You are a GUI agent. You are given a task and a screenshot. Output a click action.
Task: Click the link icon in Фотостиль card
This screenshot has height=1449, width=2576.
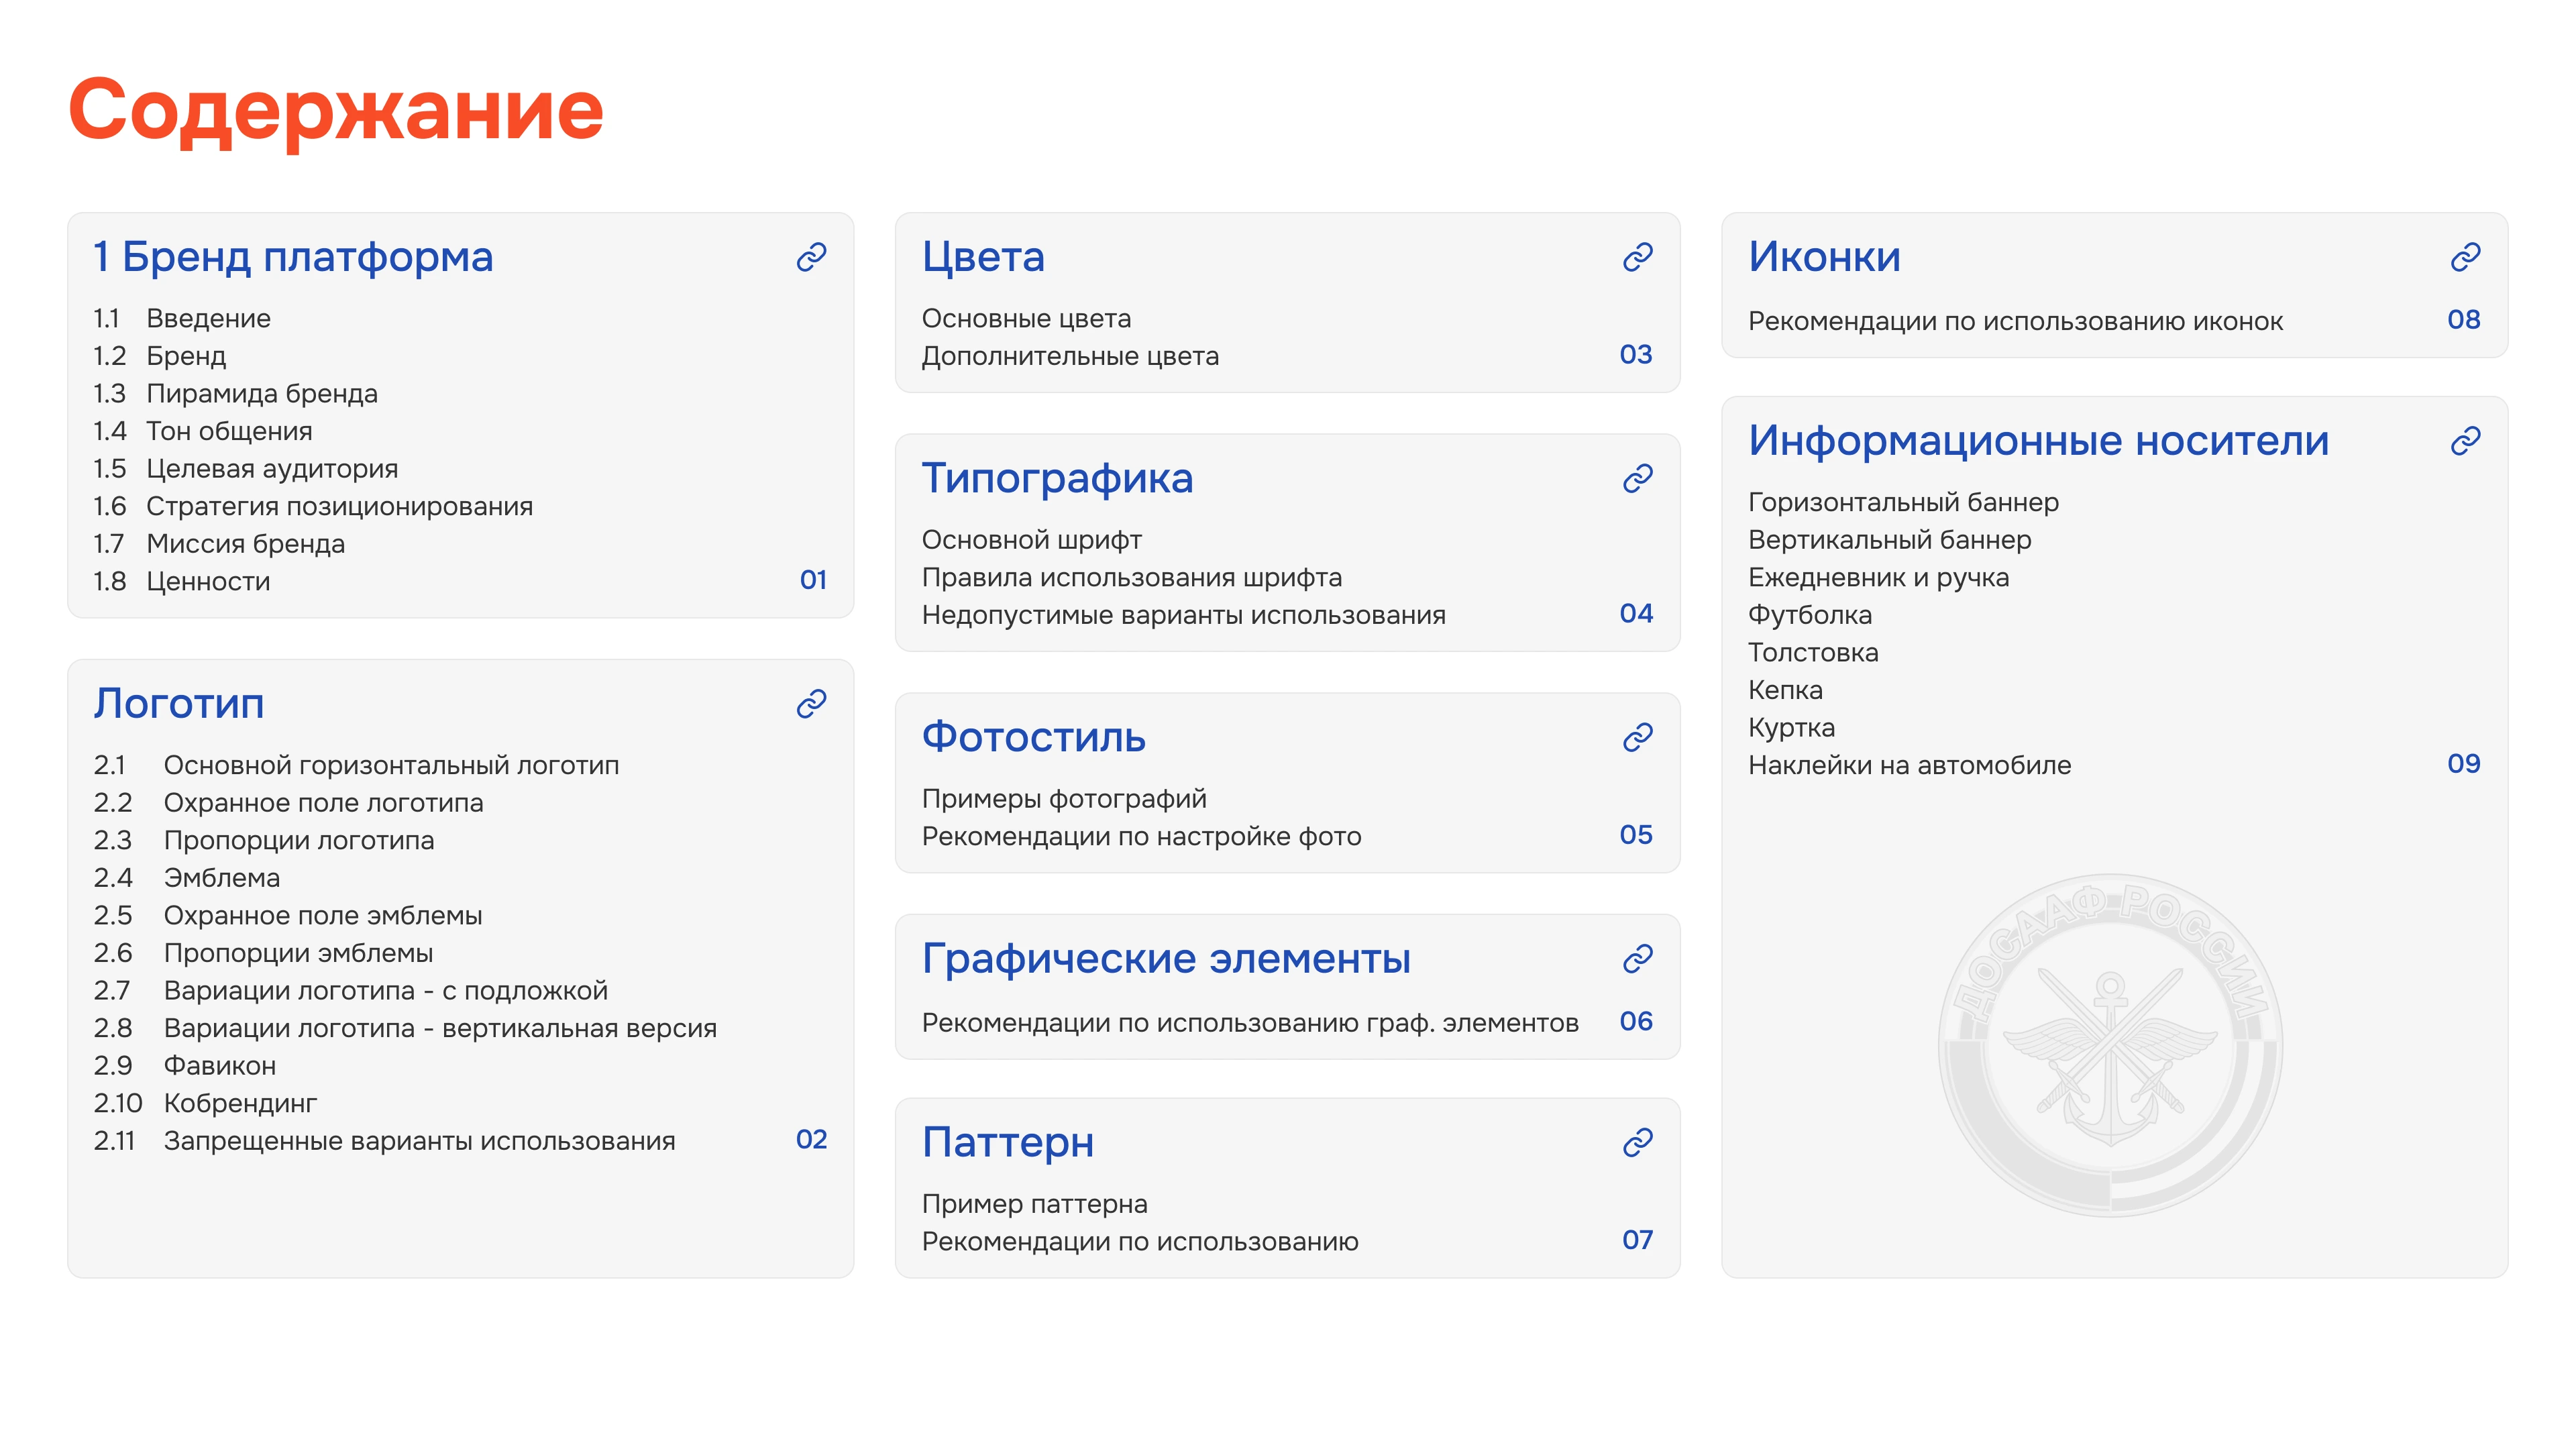click(1637, 738)
